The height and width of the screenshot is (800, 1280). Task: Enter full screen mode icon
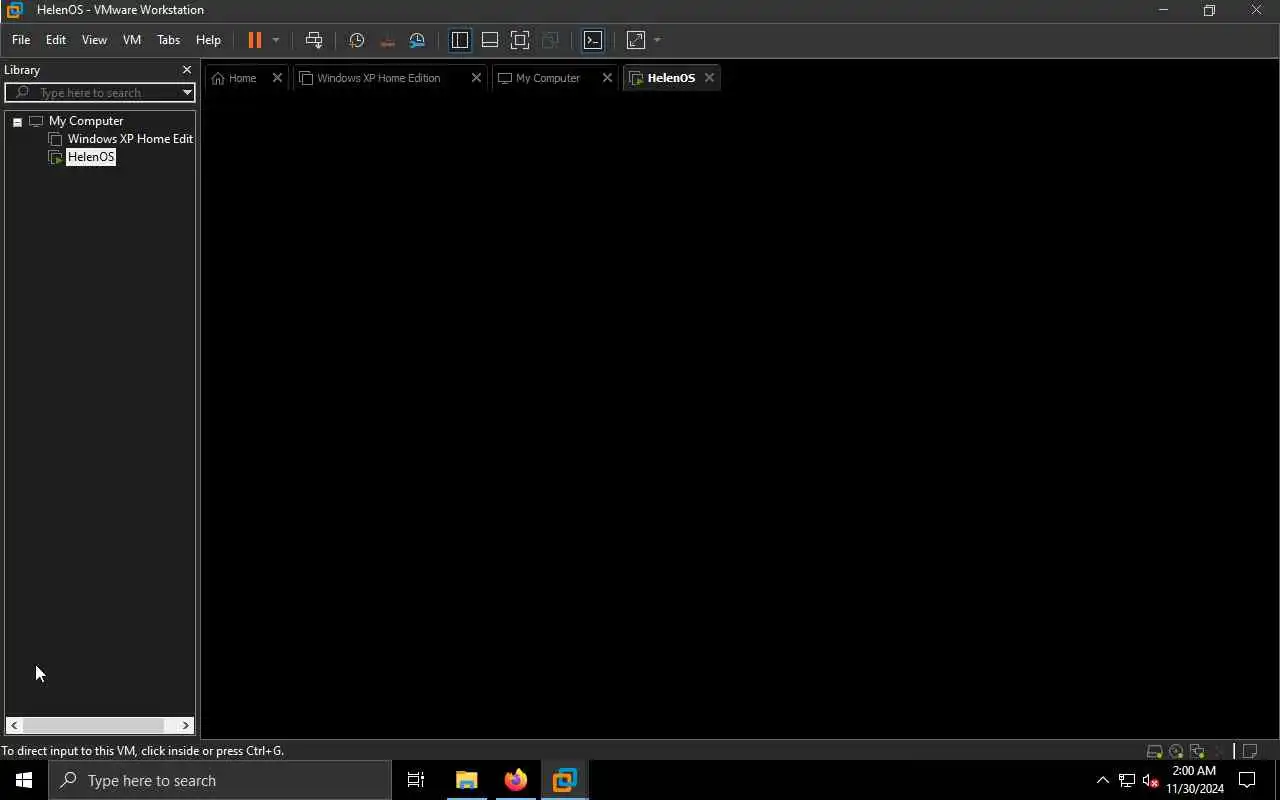(x=520, y=40)
